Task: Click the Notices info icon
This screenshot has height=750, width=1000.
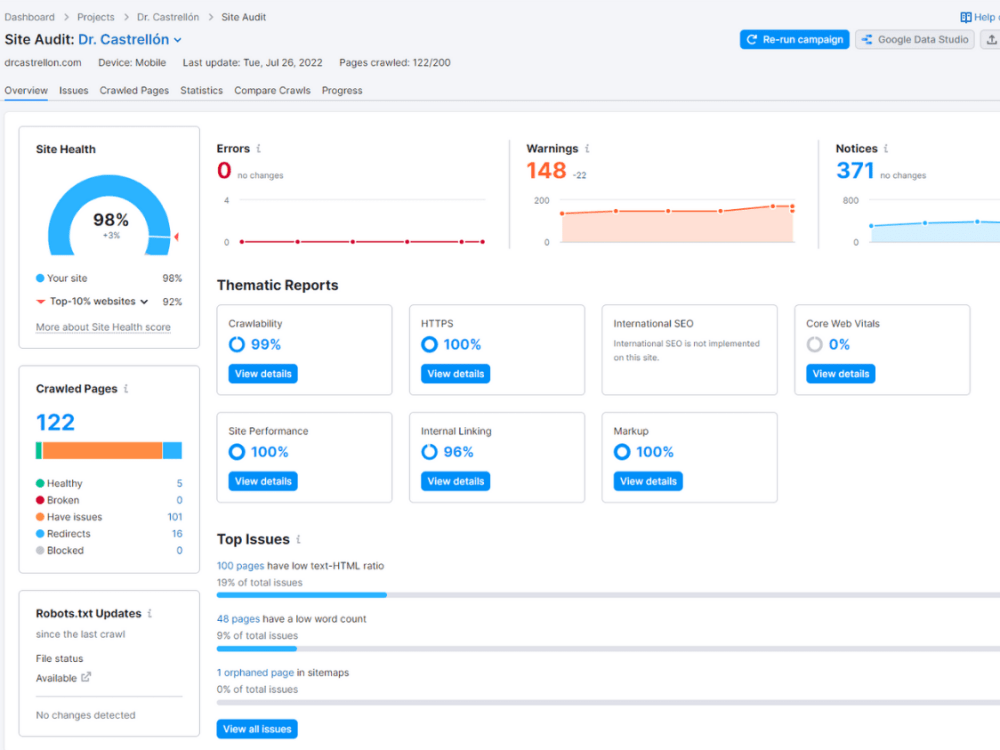Action: [x=886, y=149]
